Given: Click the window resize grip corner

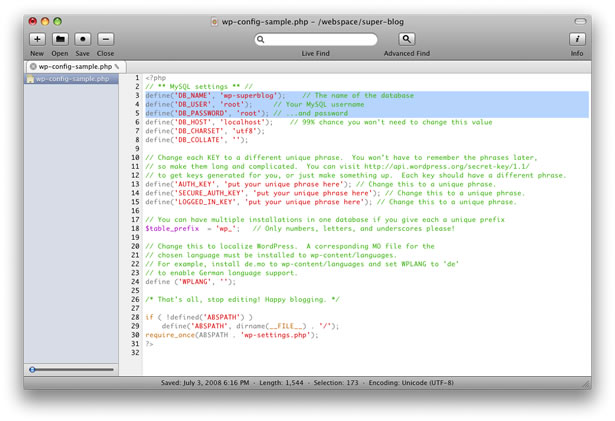Looking at the screenshot, I should (586, 383).
